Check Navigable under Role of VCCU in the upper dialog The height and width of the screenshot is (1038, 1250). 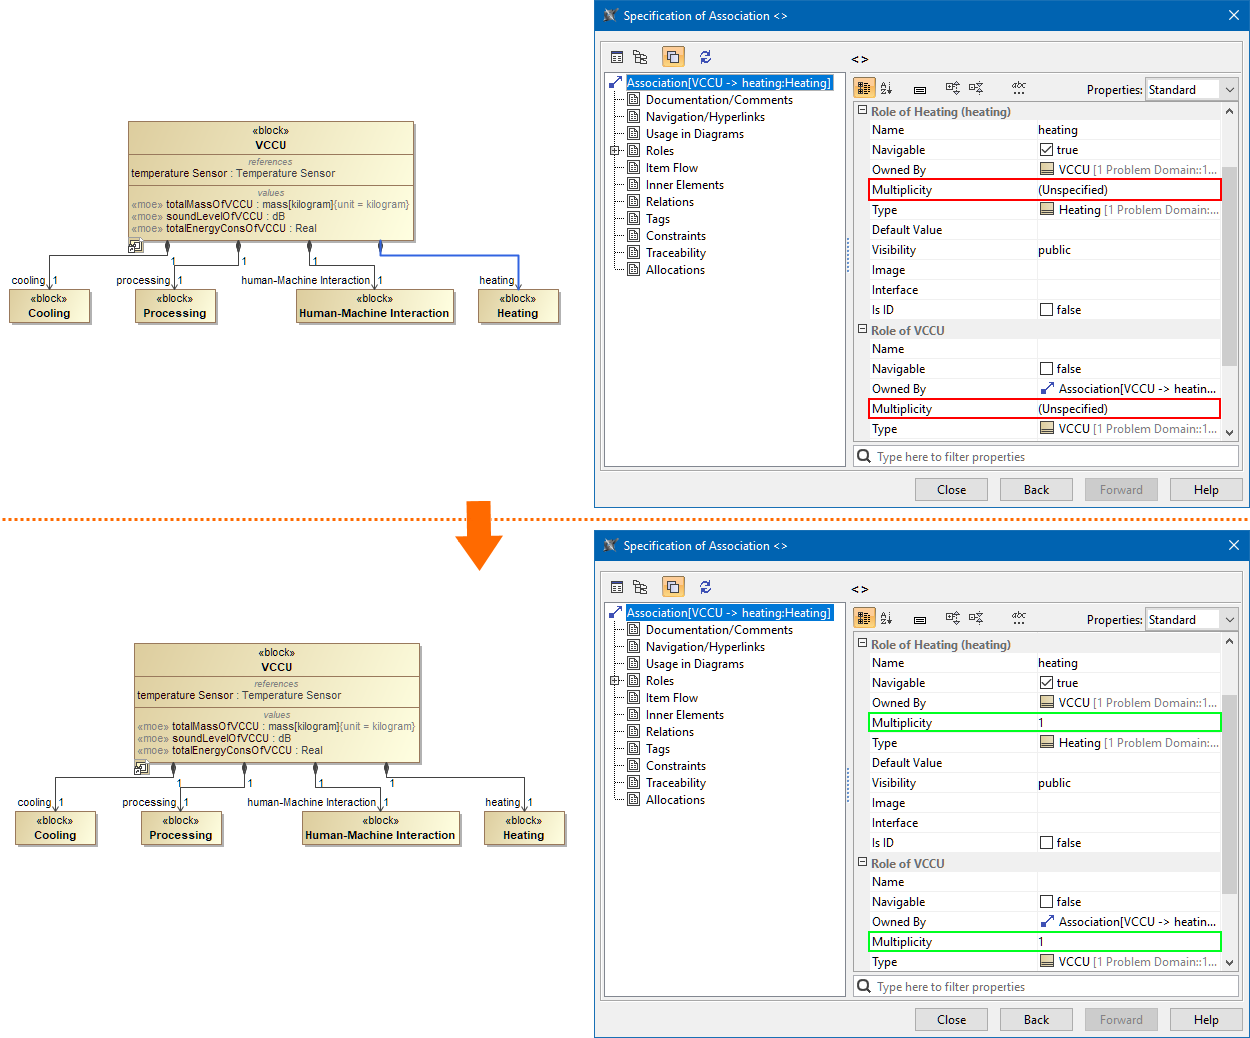[1046, 369]
